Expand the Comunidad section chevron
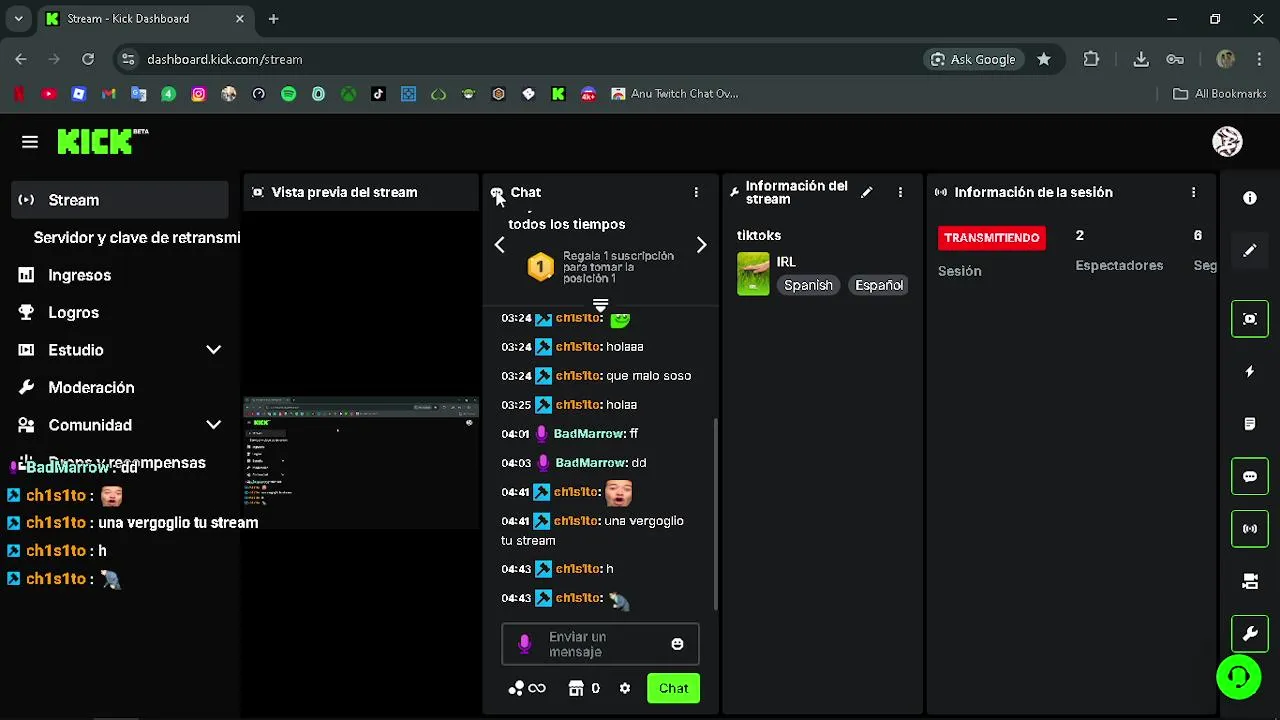 pos(213,425)
